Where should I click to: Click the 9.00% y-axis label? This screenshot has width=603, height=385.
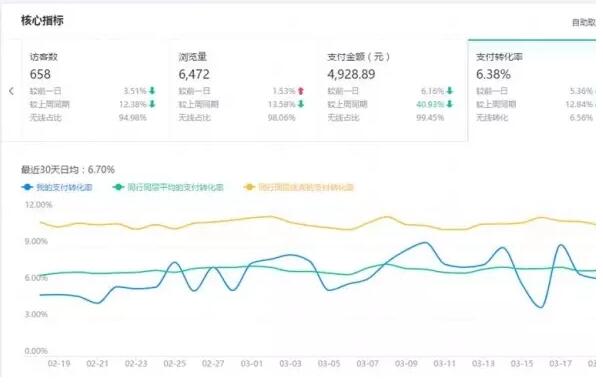(x=36, y=241)
